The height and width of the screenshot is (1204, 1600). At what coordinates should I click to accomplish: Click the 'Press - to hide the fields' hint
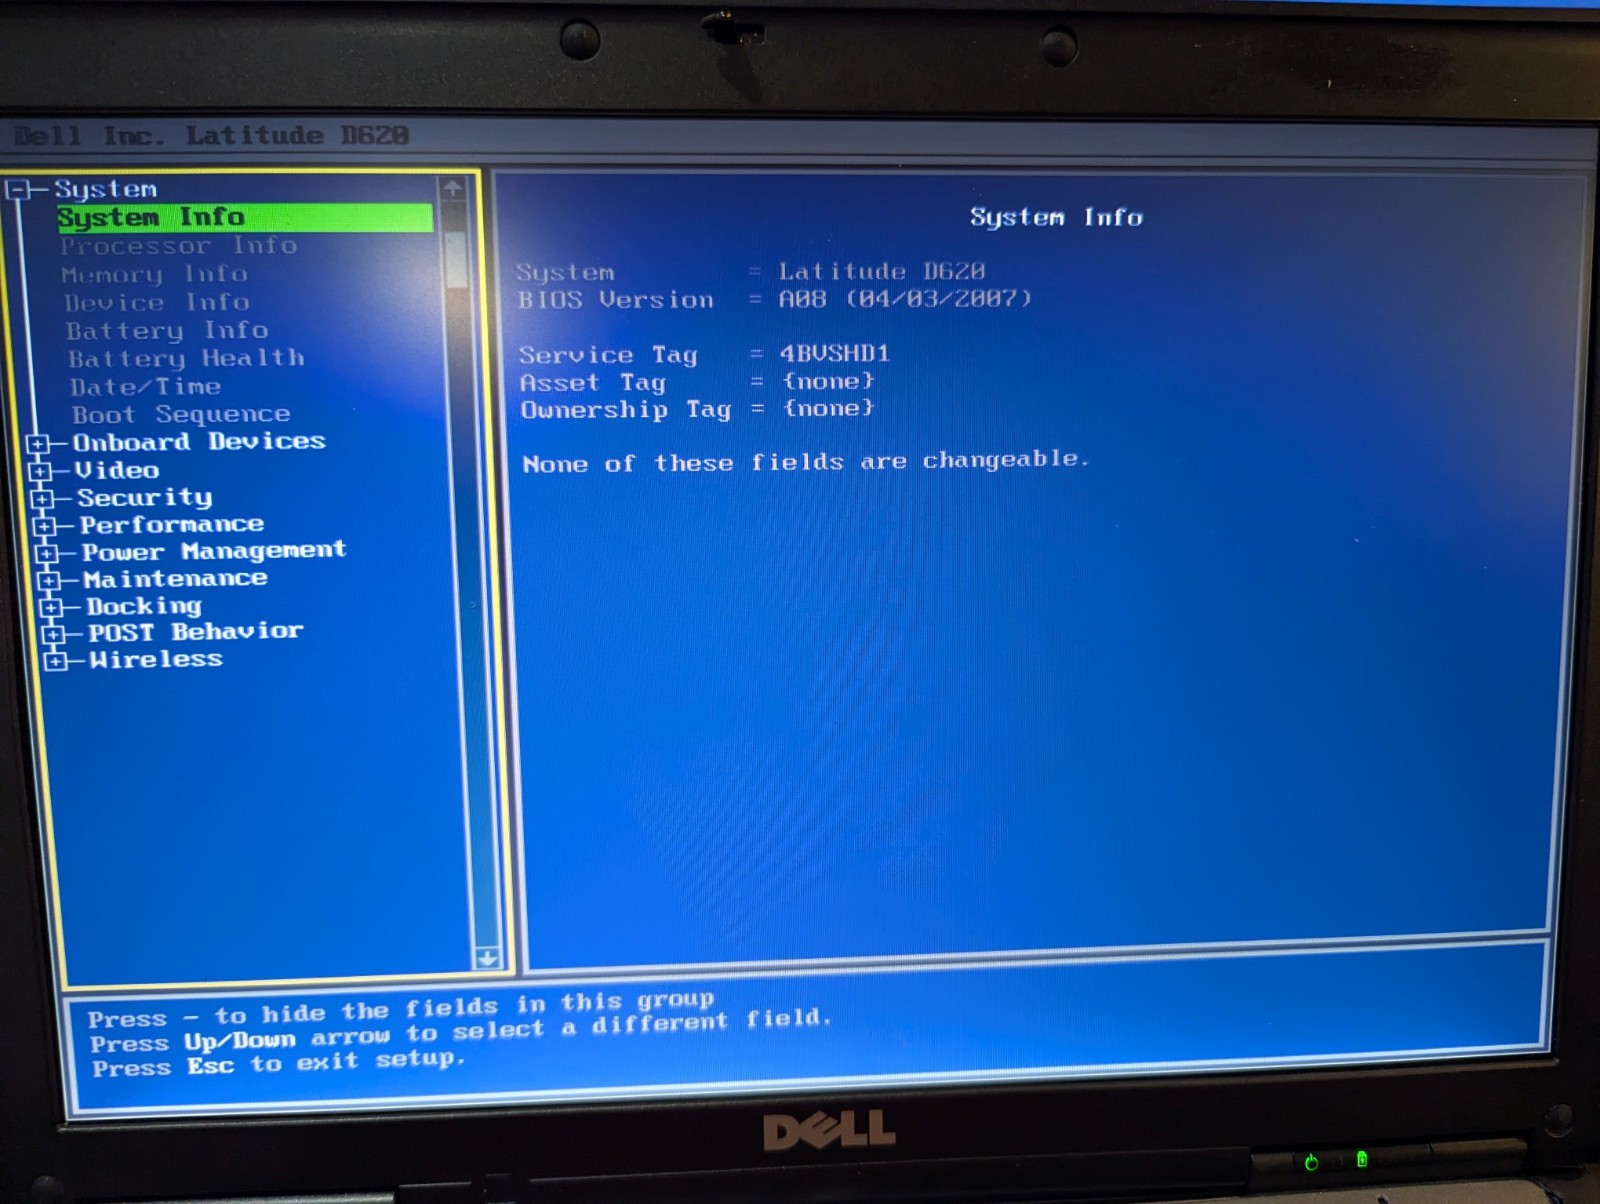[401, 1010]
